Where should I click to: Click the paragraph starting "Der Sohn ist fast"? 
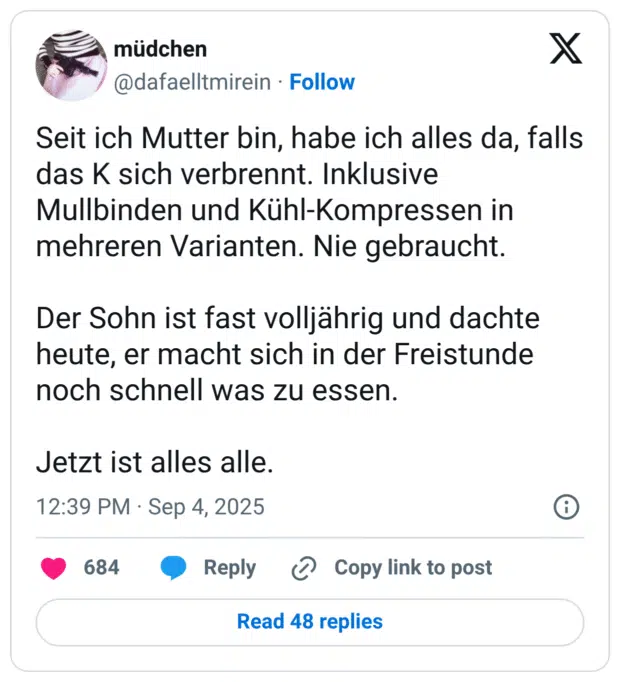click(x=288, y=354)
